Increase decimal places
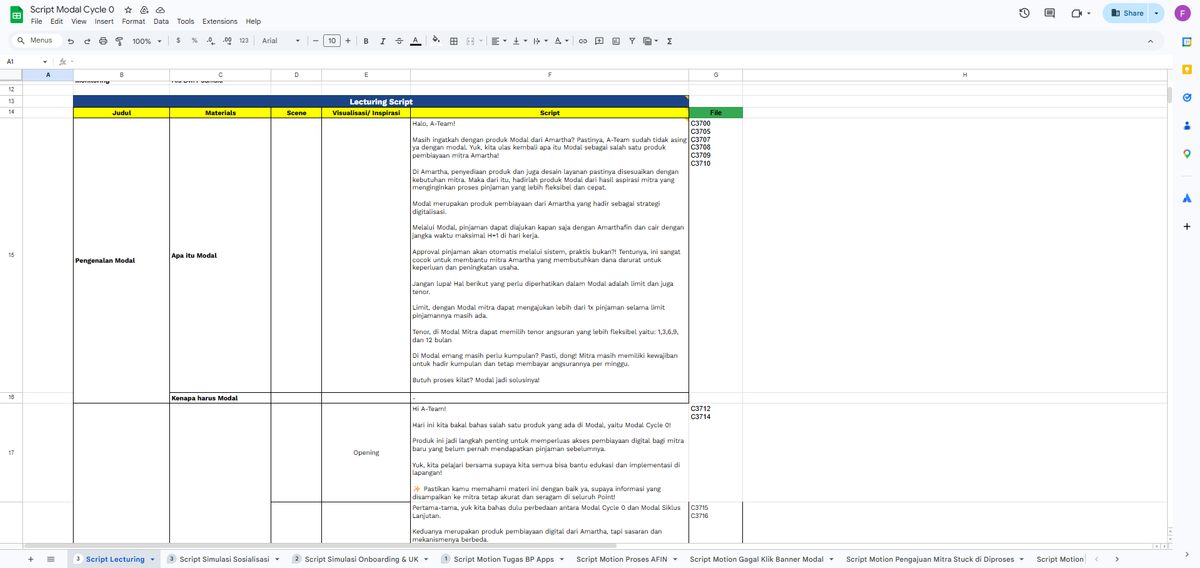This screenshot has width=1200, height=568. pyautogui.click(x=227, y=41)
